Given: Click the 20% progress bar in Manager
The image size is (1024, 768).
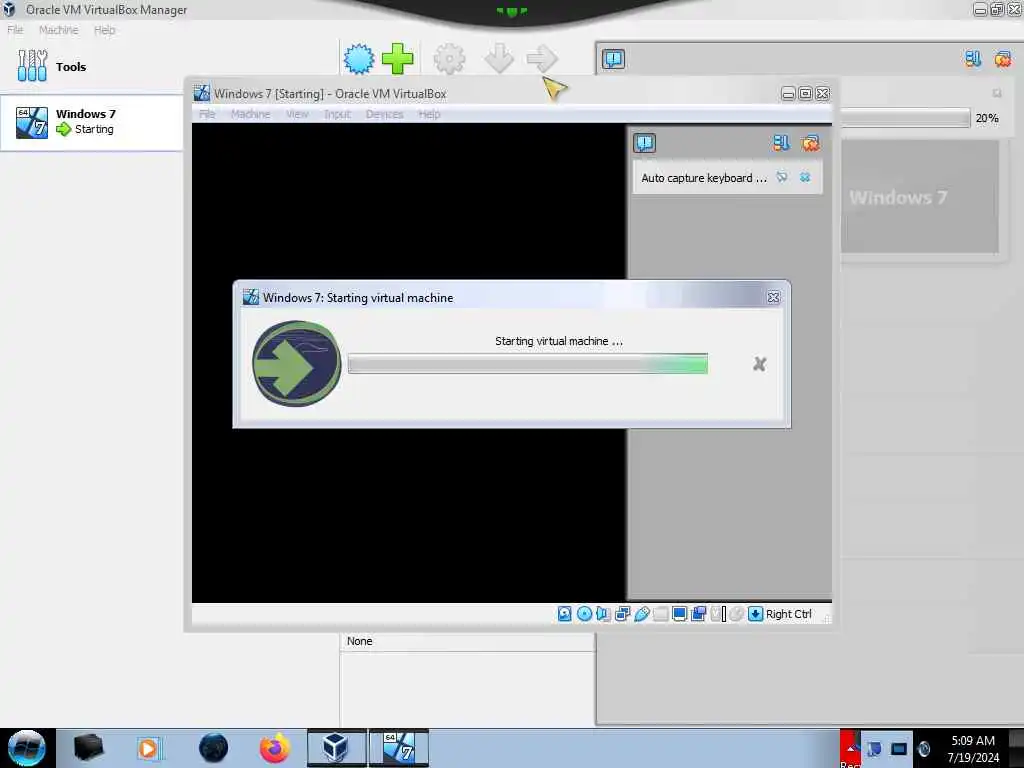Looking at the screenshot, I should [905, 118].
